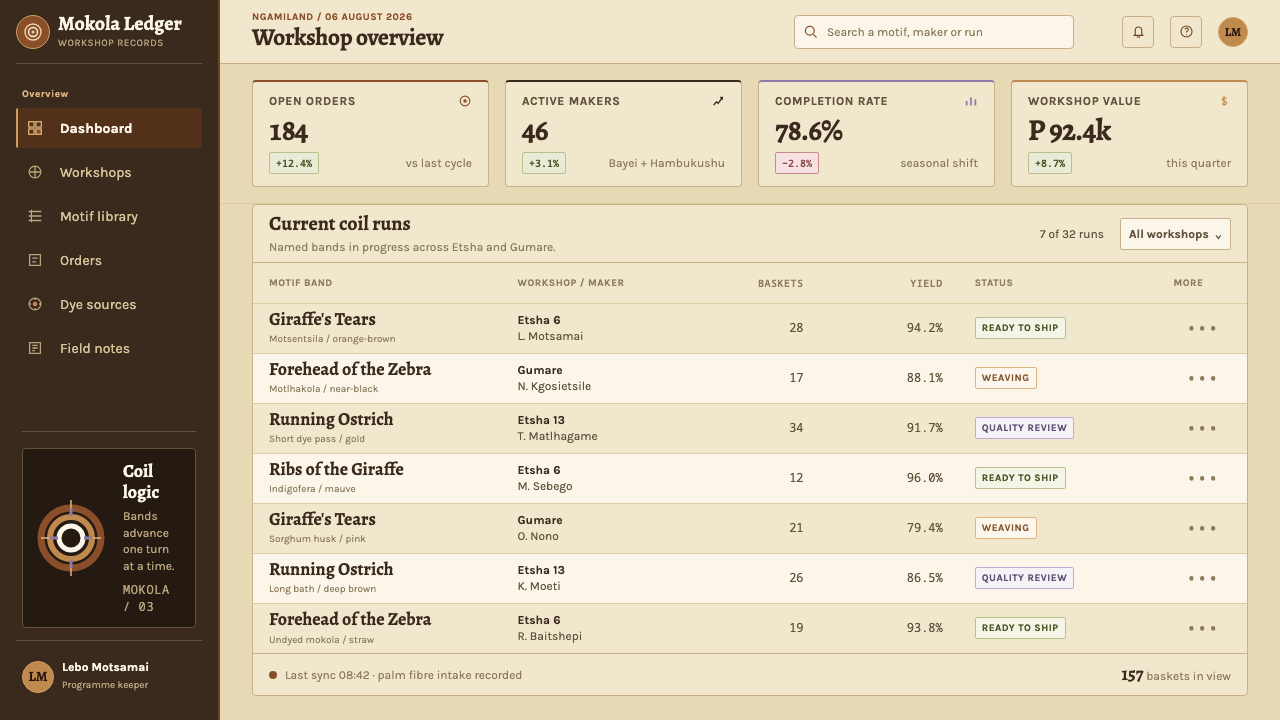Click the search magnifier icon
The height and width of the screenshot is (720, 1280).
tap(811, 32)
